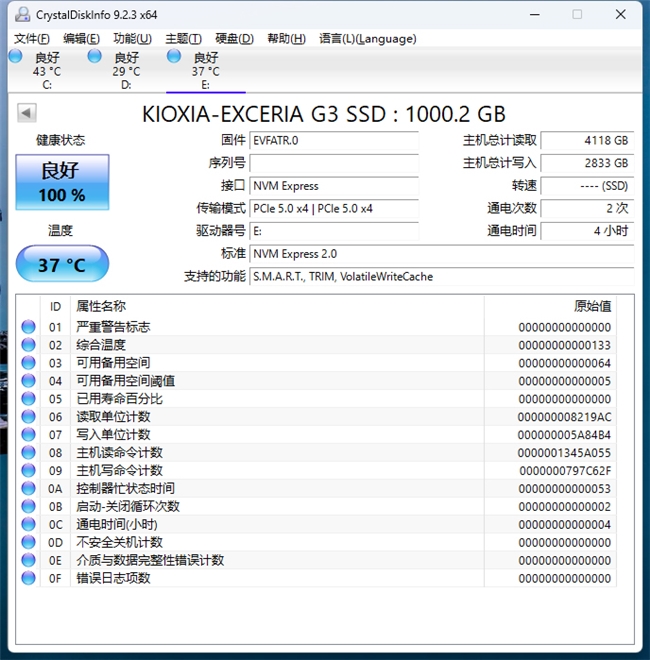Click the 驱动器号 field E:
This screenshot has width=650, height=660.
(334, 232)
